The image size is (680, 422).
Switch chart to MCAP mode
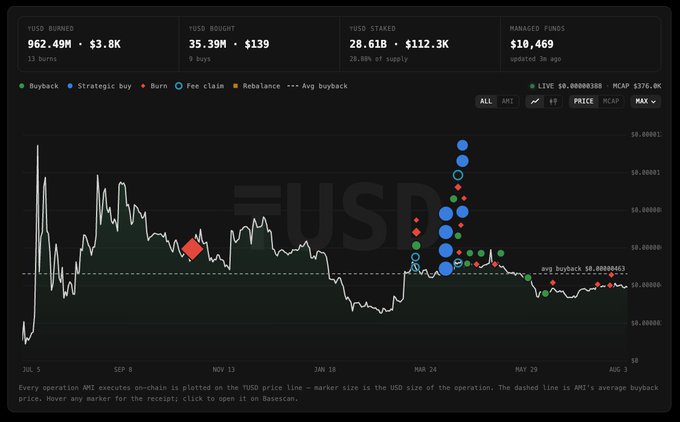click(x=611, y=101)
